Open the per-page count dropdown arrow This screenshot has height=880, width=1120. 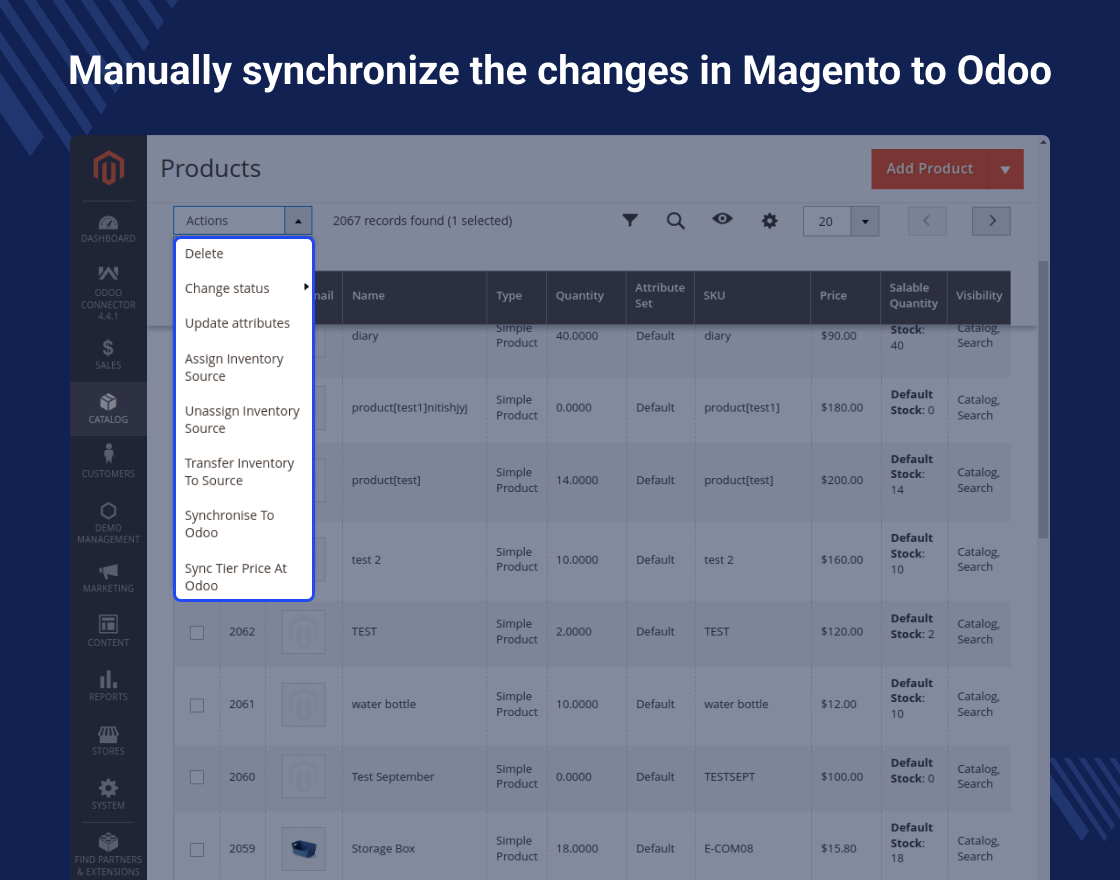click(x=865, y=221)
